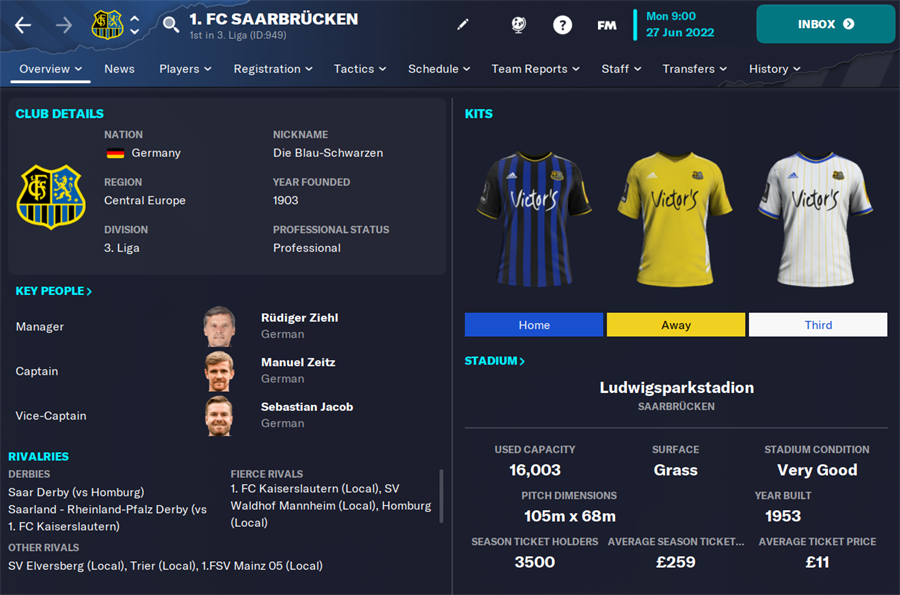The width and height of the screenshot is (900, 595).
Task: Open the News tab
Action: click(x=119, y=69)
